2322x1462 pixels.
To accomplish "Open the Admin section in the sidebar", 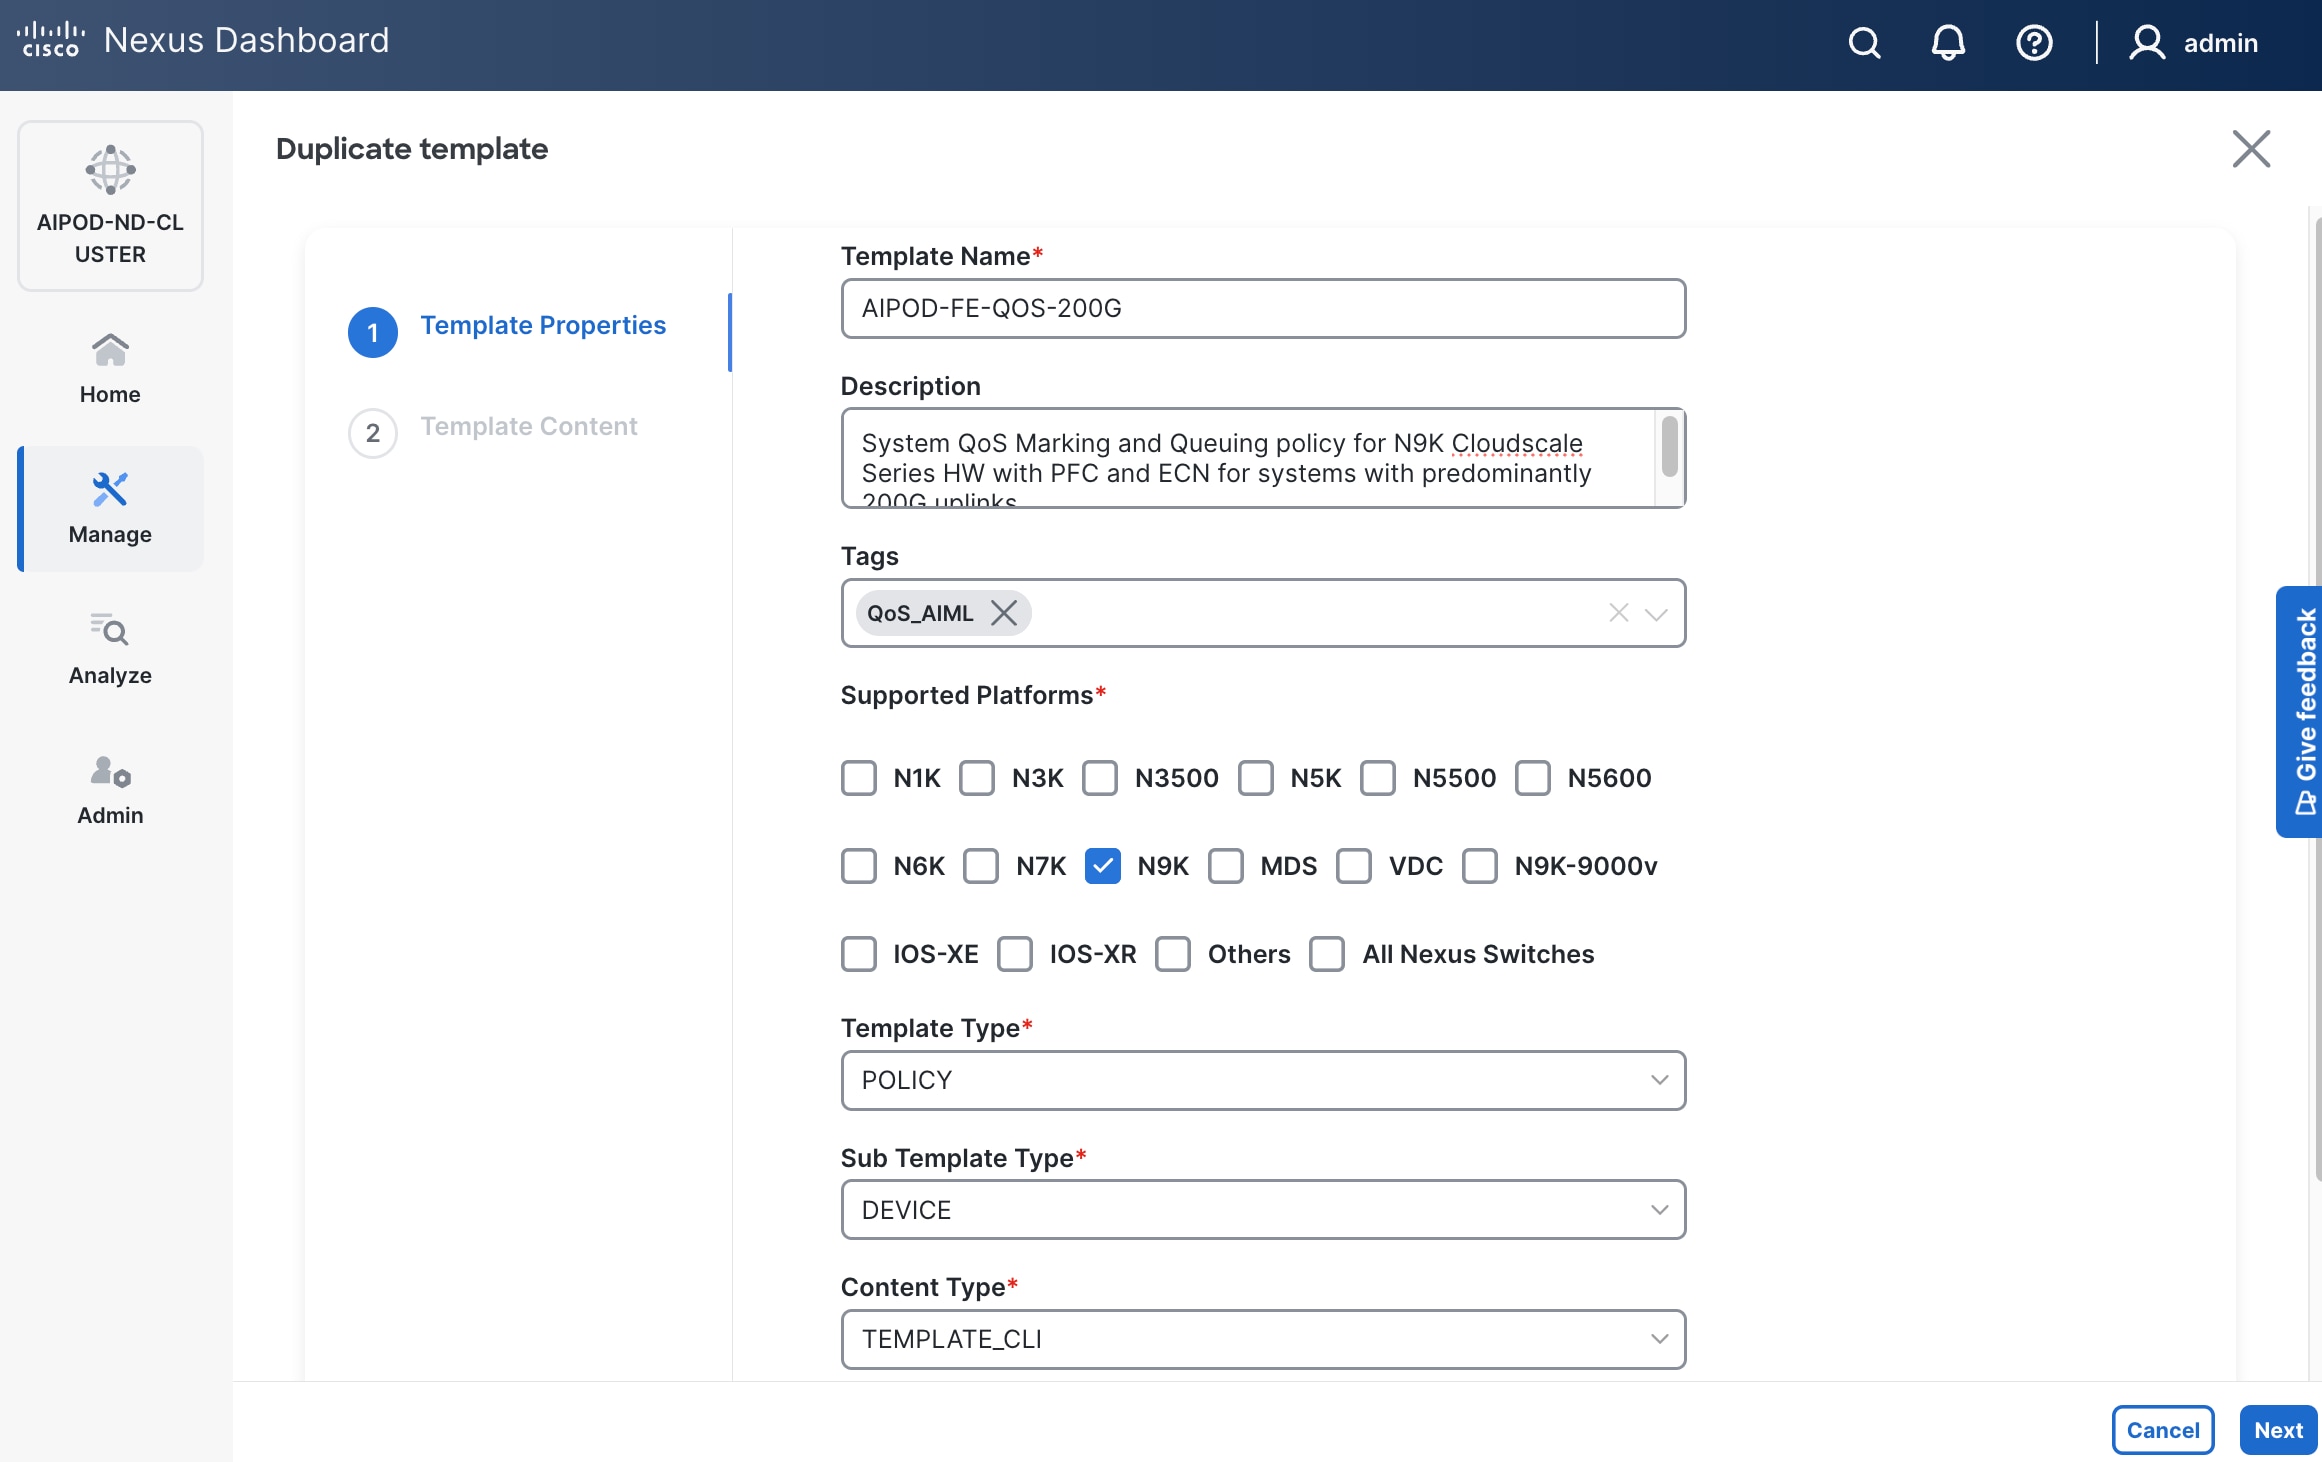I will click(109, 789).
